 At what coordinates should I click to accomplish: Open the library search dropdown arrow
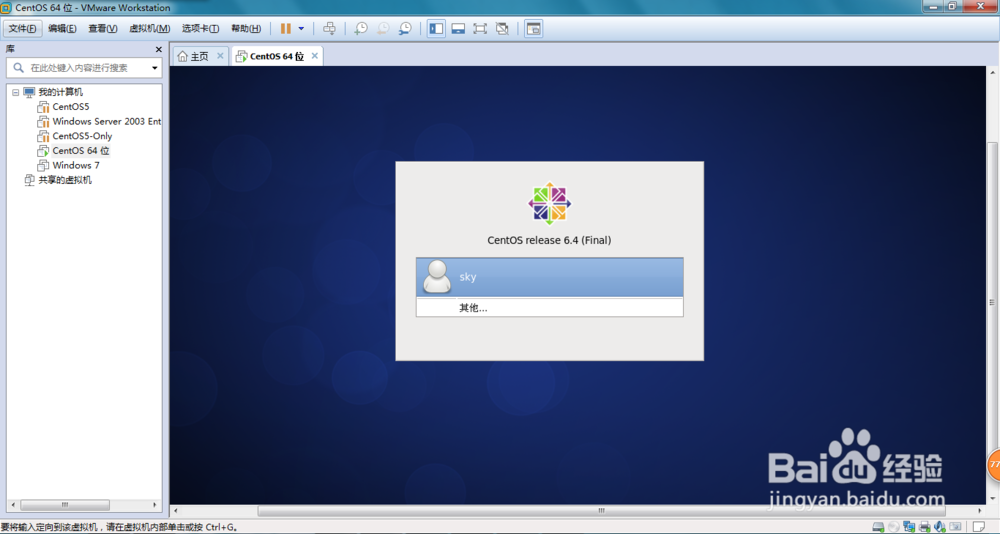pos(155,68)
